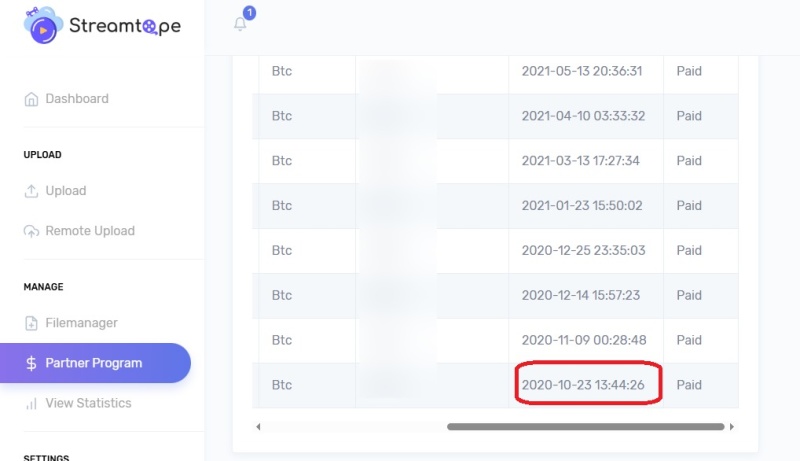The width and height of the screenshot is (800, 461).
Task: Click the Partner Program dollar icon
Action: tap(31, 363)
